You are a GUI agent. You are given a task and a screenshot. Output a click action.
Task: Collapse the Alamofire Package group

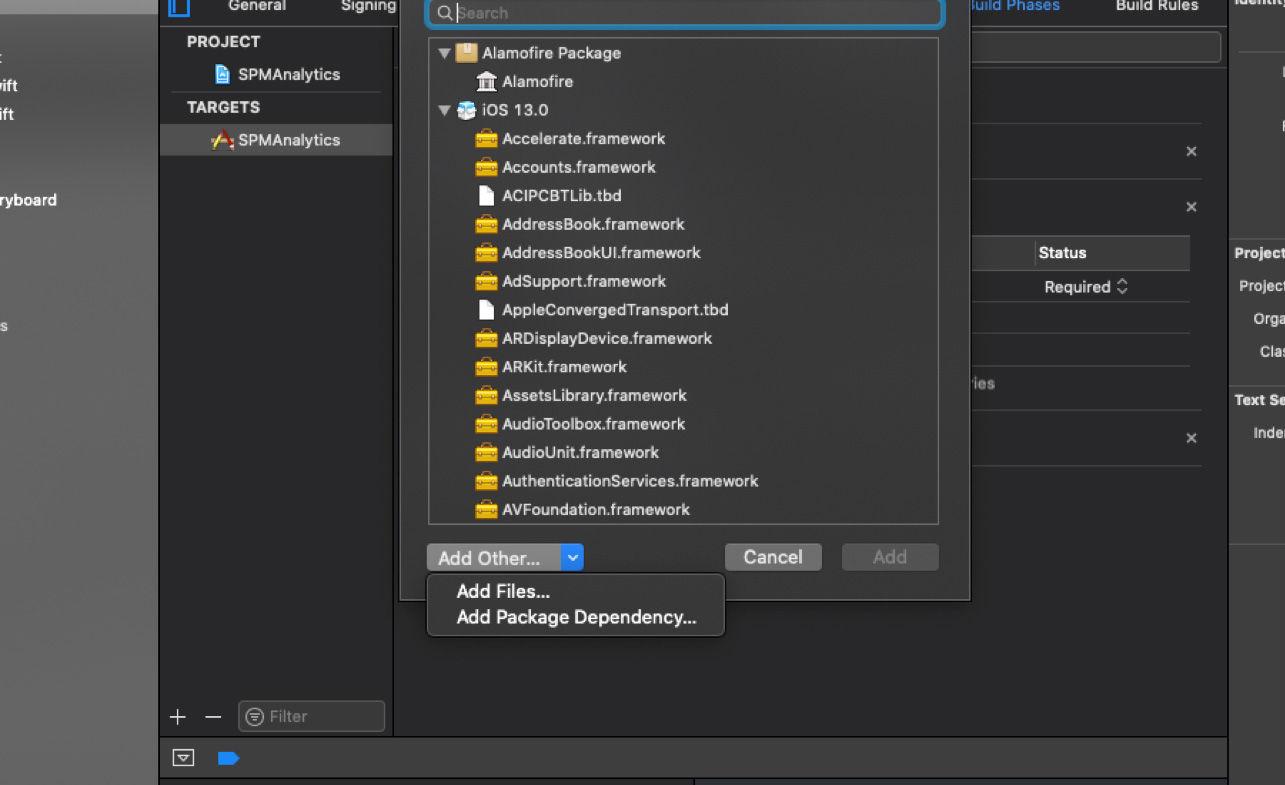tap(444, 53)
